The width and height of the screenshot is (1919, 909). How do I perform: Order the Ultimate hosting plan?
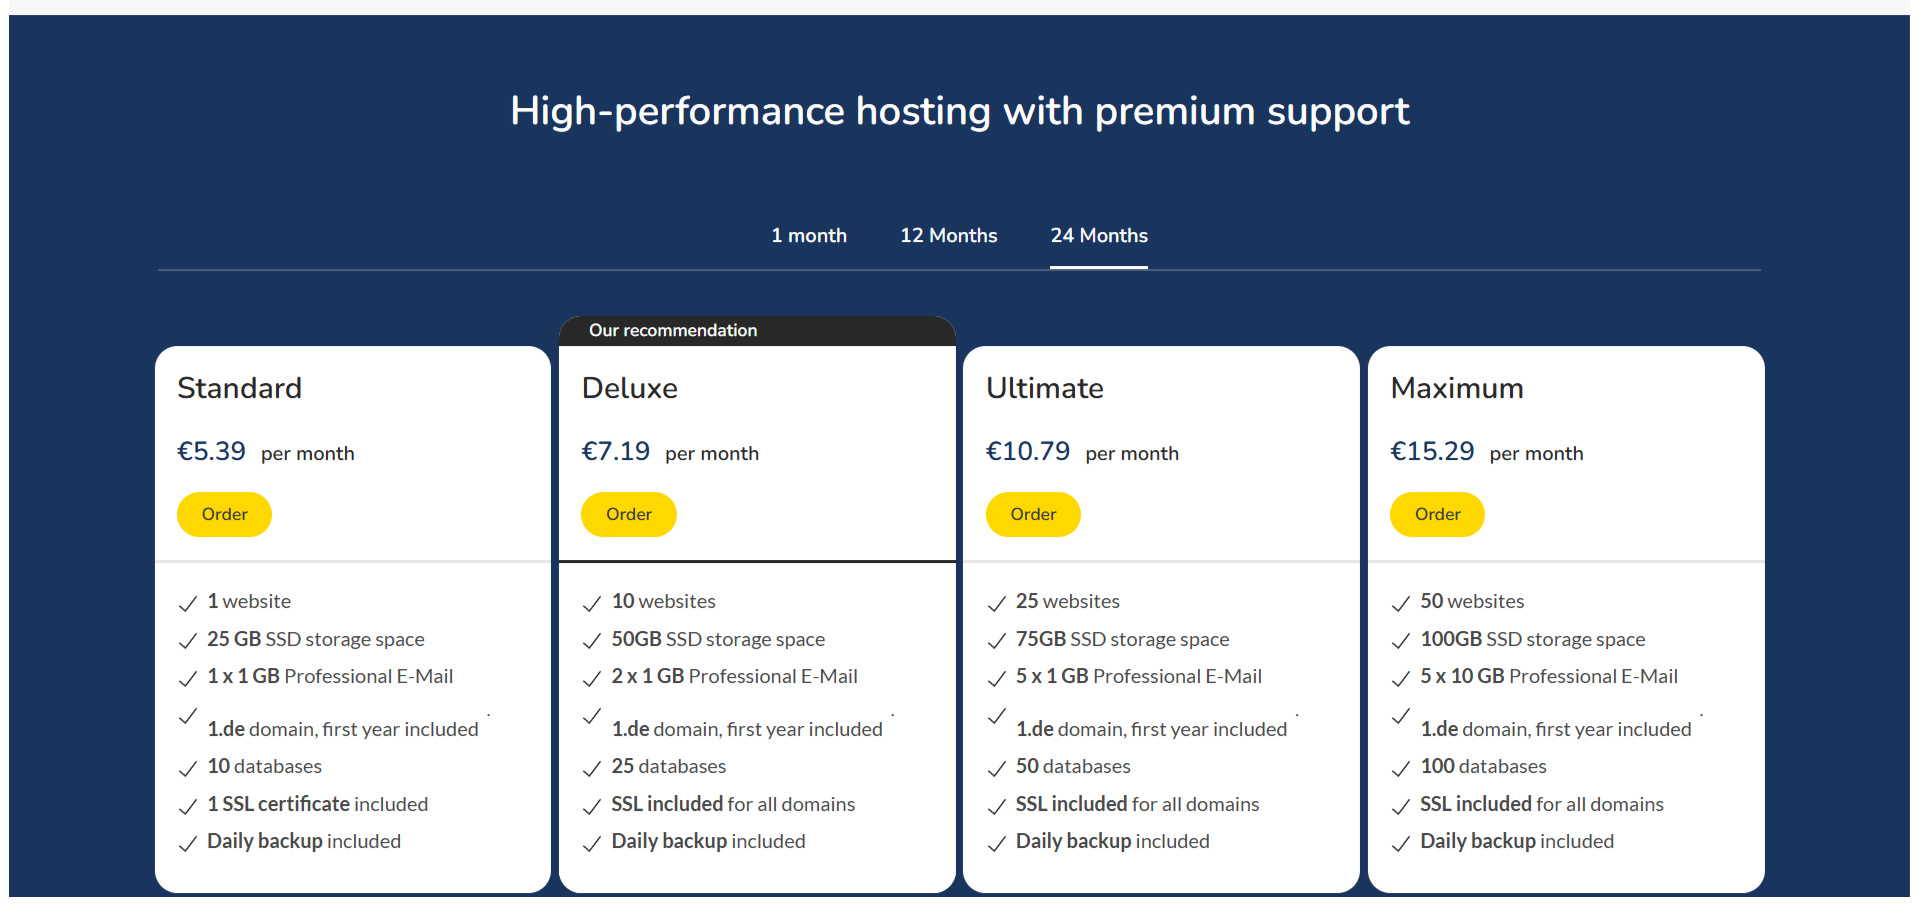click(x=1033, y=514)
